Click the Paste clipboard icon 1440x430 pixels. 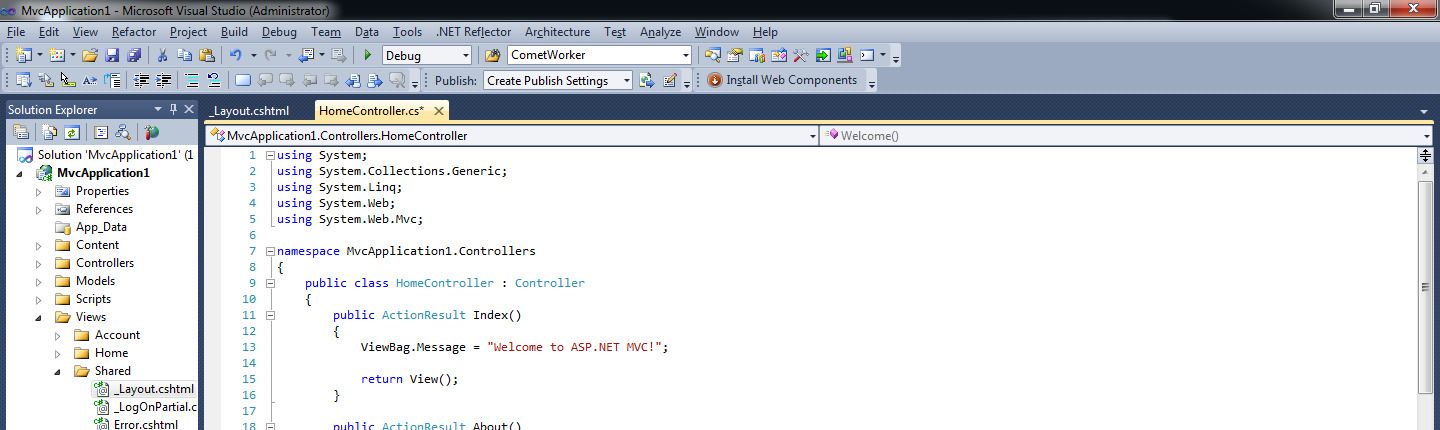pos(207,55)
